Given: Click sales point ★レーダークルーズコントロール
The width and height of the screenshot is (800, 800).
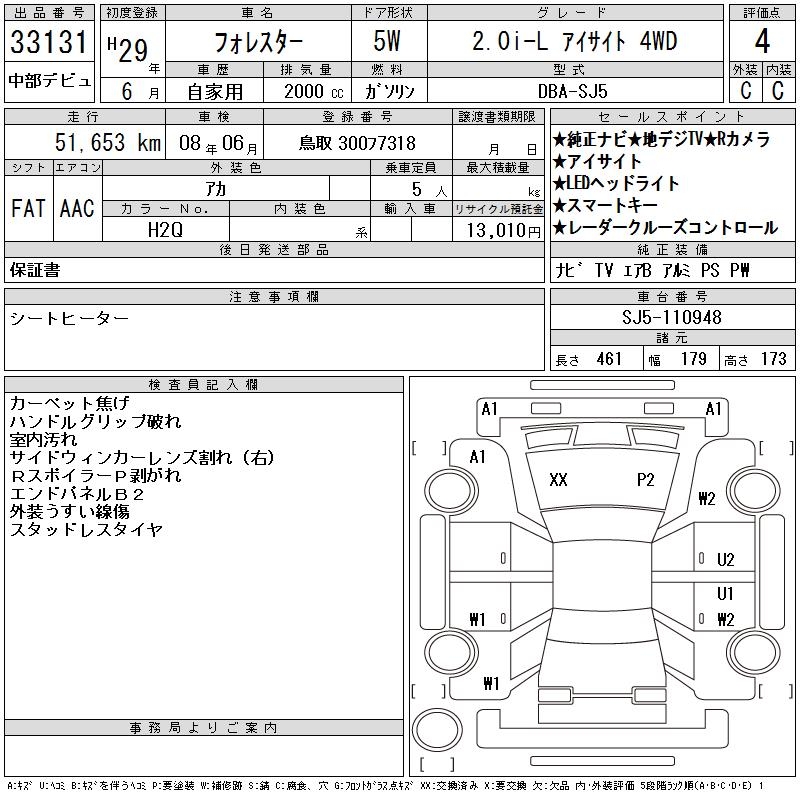Looking at the screenshot, I should point(665,228).
